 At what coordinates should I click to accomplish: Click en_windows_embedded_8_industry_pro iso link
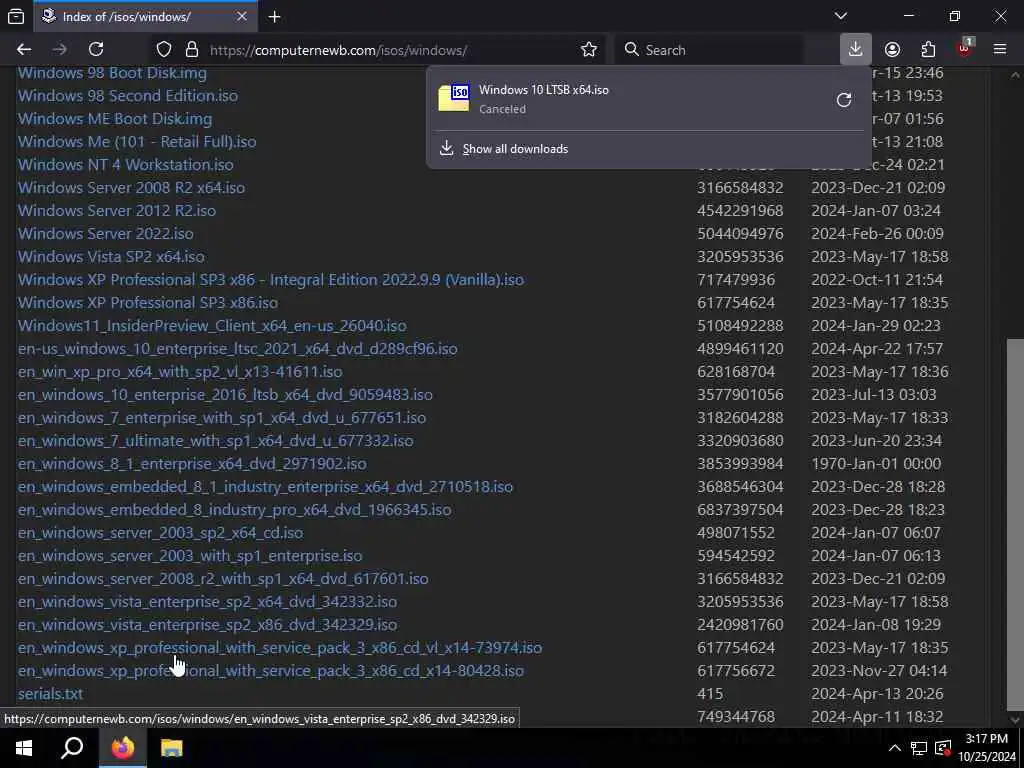pos(234,509)
